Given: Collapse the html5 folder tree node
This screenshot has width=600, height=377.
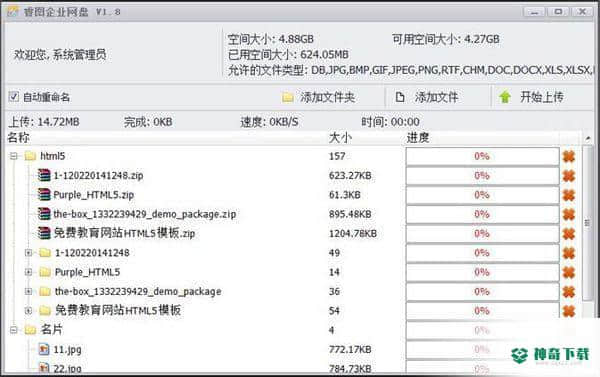Looking at the screenshot, I should tap(14, 156).
